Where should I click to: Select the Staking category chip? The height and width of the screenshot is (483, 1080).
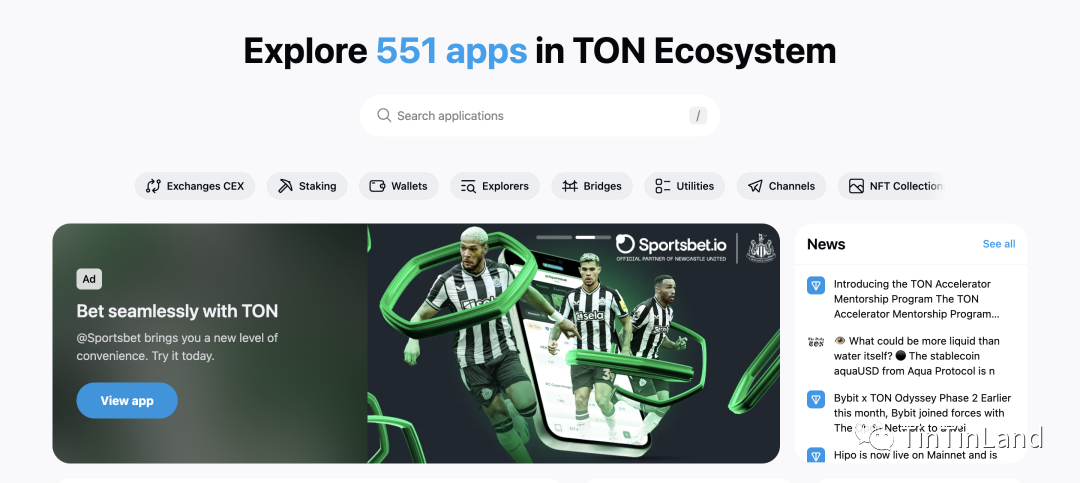click(x=307, y=186)
